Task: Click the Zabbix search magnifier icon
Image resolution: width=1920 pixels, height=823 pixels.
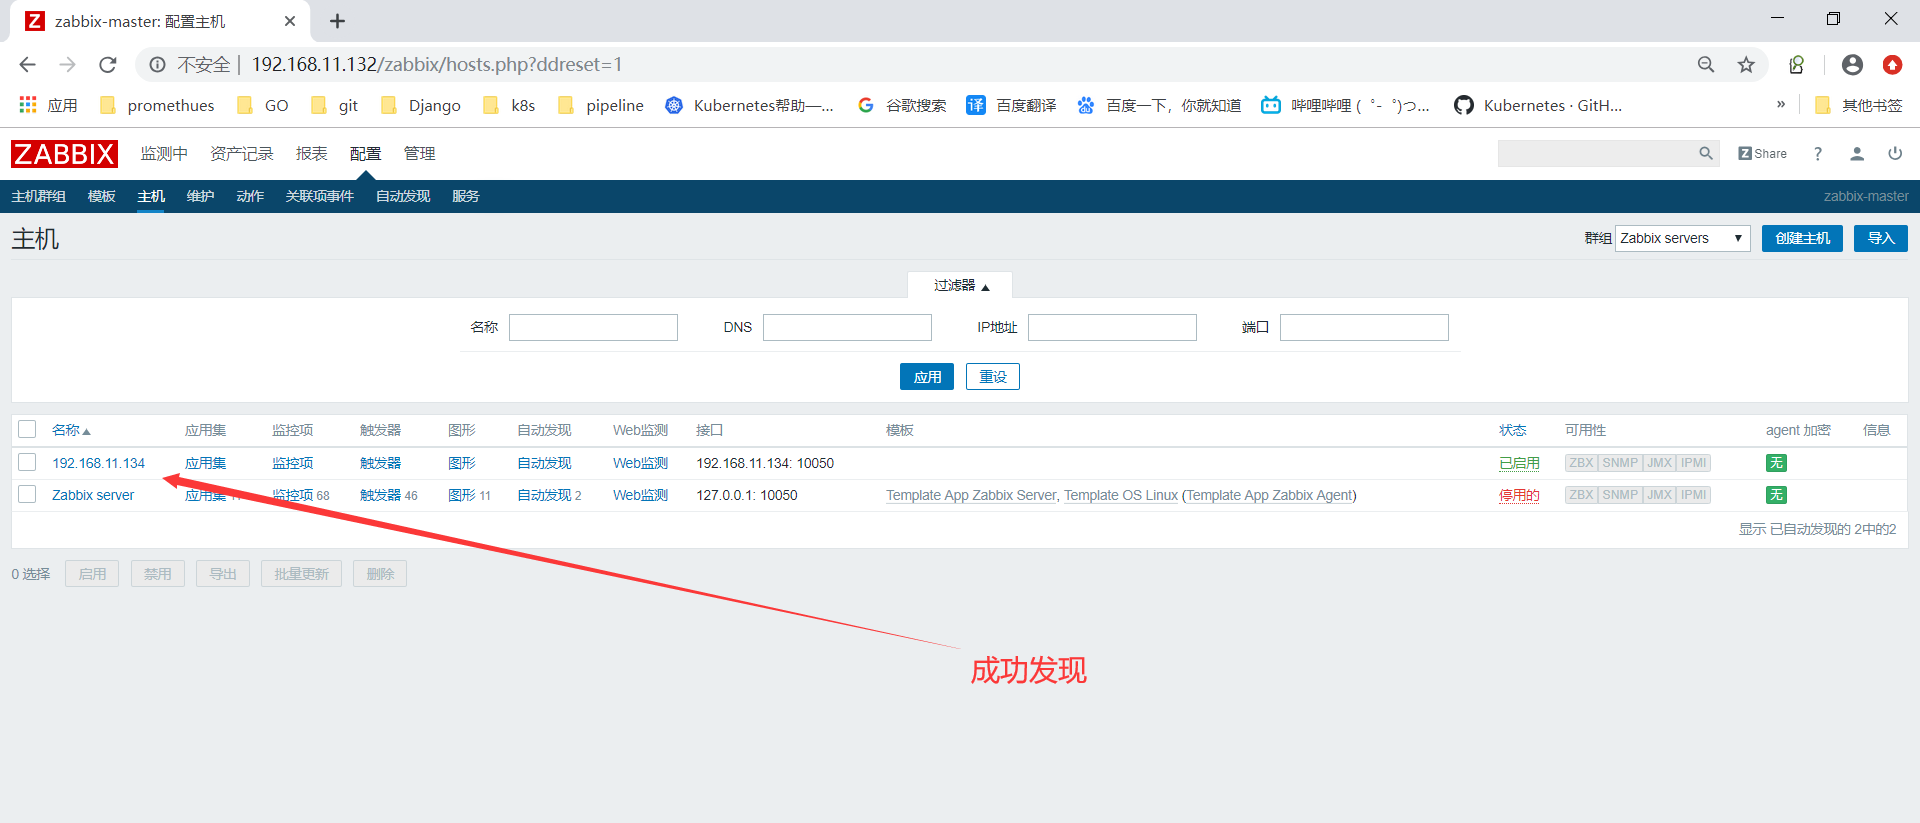Action: tap(1706, 153)
